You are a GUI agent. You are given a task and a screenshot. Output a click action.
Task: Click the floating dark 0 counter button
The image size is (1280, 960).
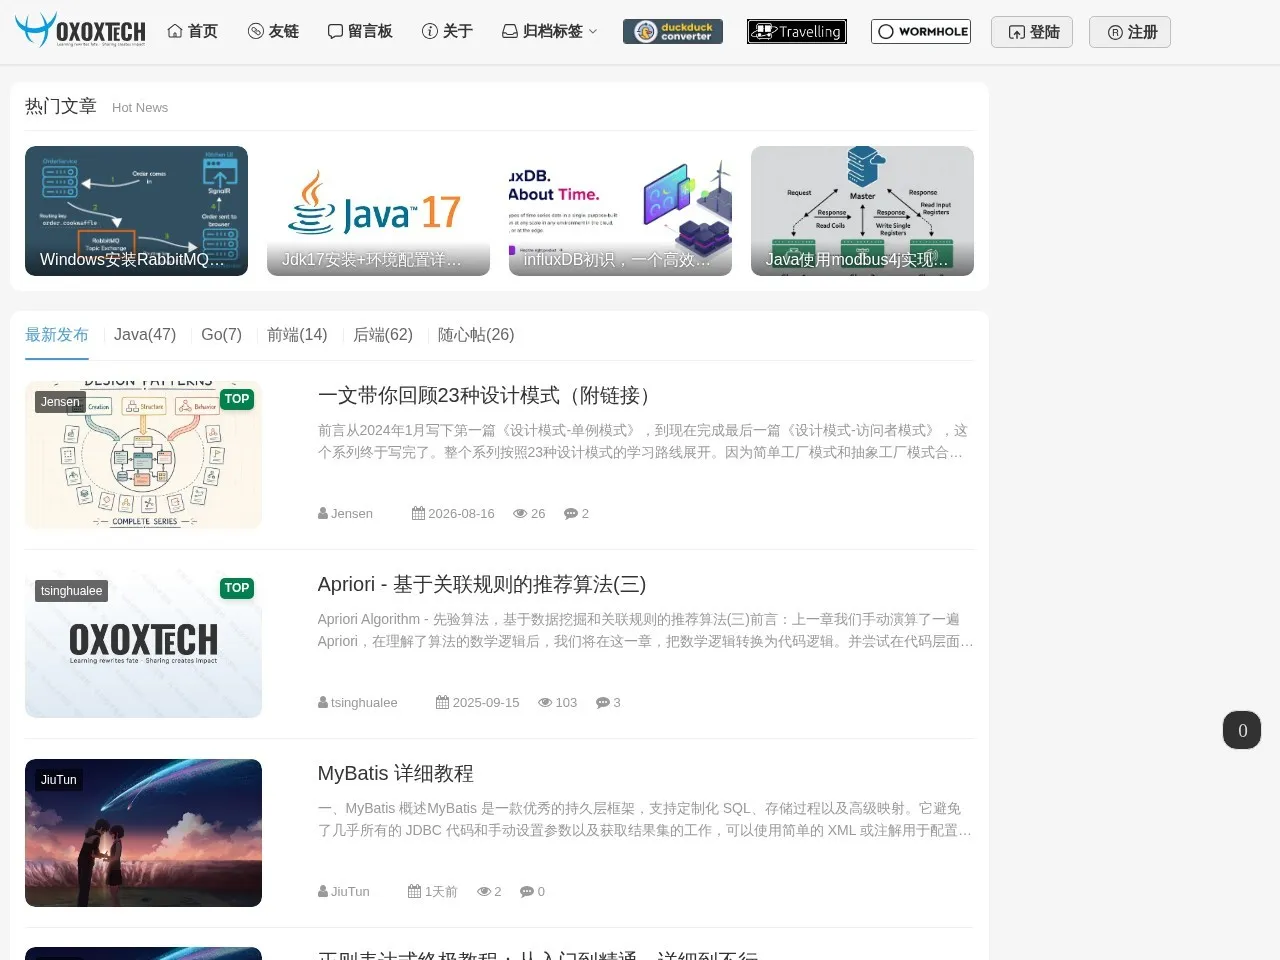click(x=1242, y=730)
